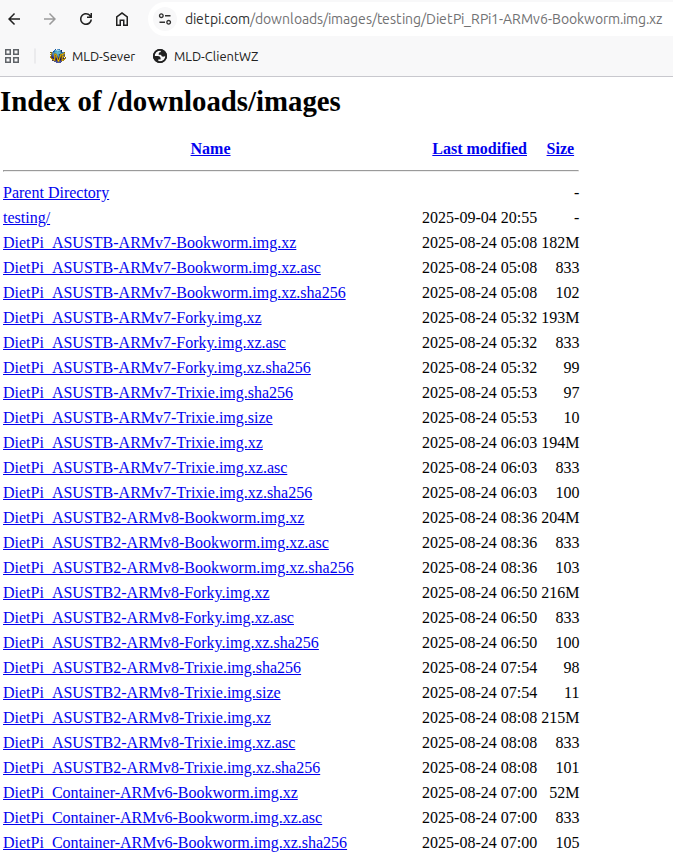
Task: Open the Parent Directory link
Action: [x=56, y=193]
